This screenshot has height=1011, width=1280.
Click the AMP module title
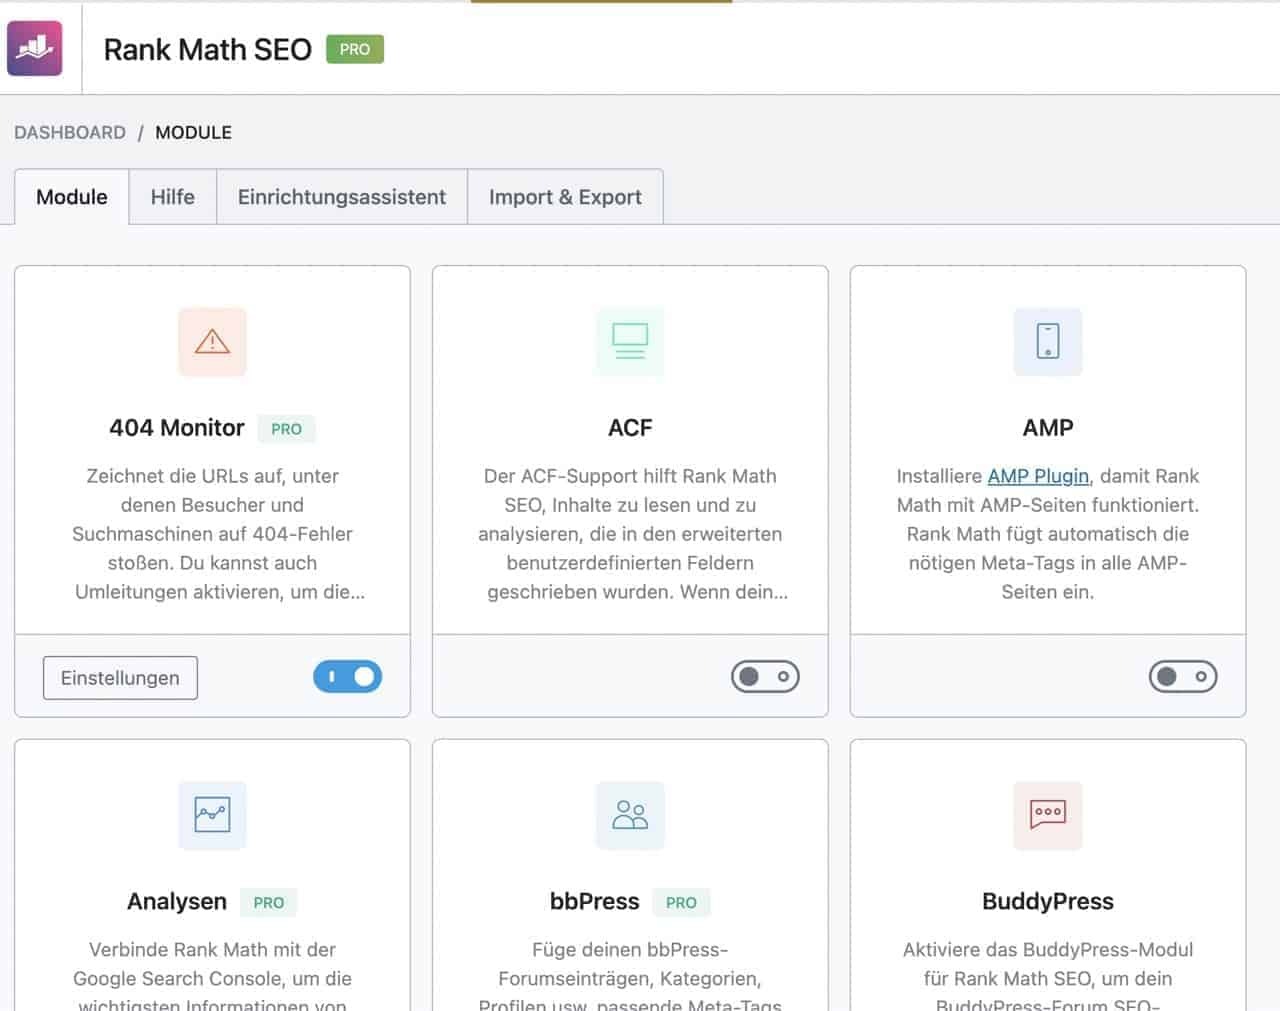1048,428
